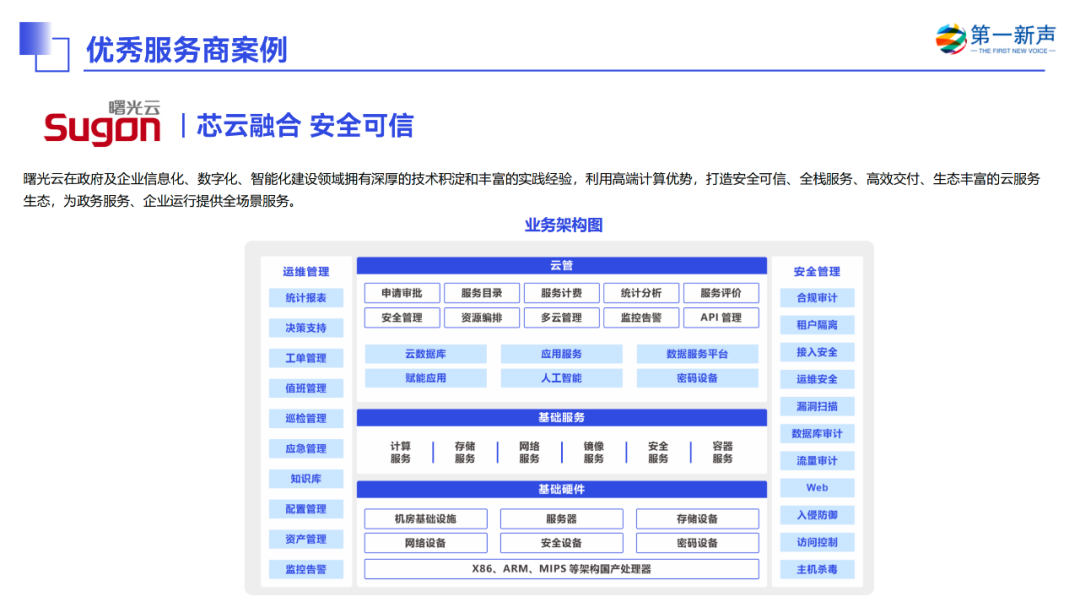Viewport: 1080px width, 613px height.
Task: Click 统计报表 in 运维管理 column
Action: click(x=305, y=298)
